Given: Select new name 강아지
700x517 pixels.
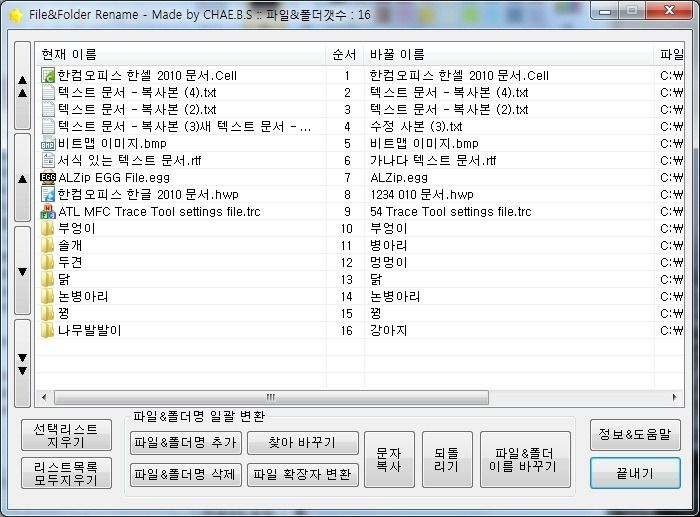Looking at the screenshot, I should tap(388, 330).
